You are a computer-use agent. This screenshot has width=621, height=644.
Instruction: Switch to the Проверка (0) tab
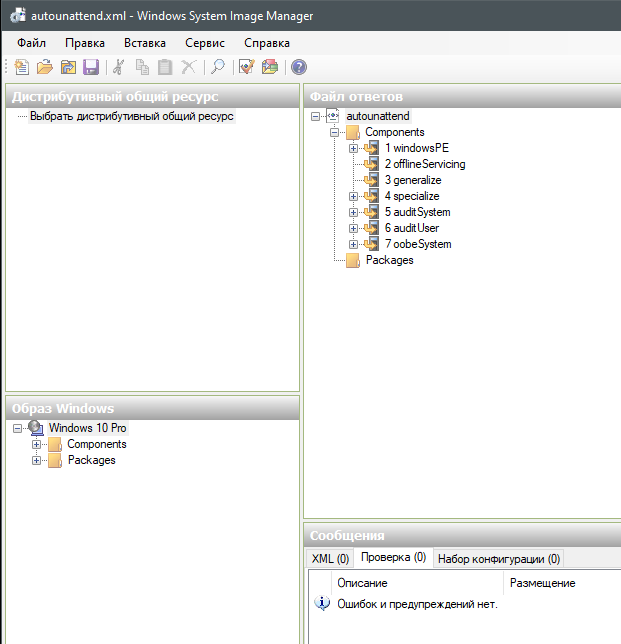393,557
